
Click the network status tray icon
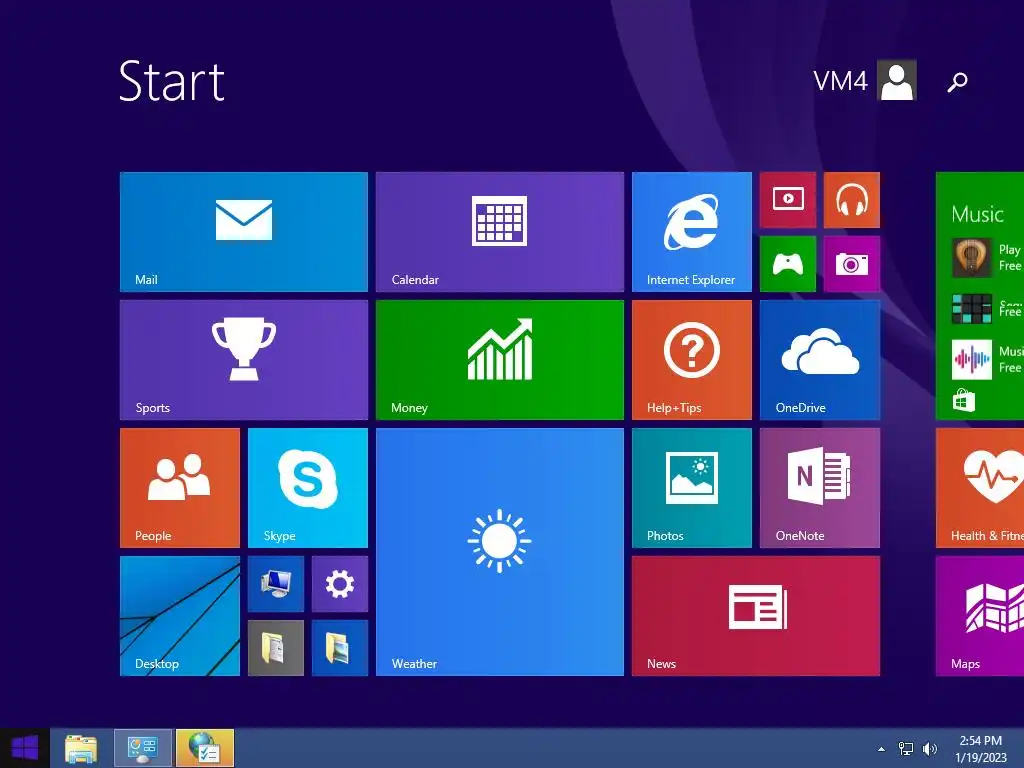906,749
